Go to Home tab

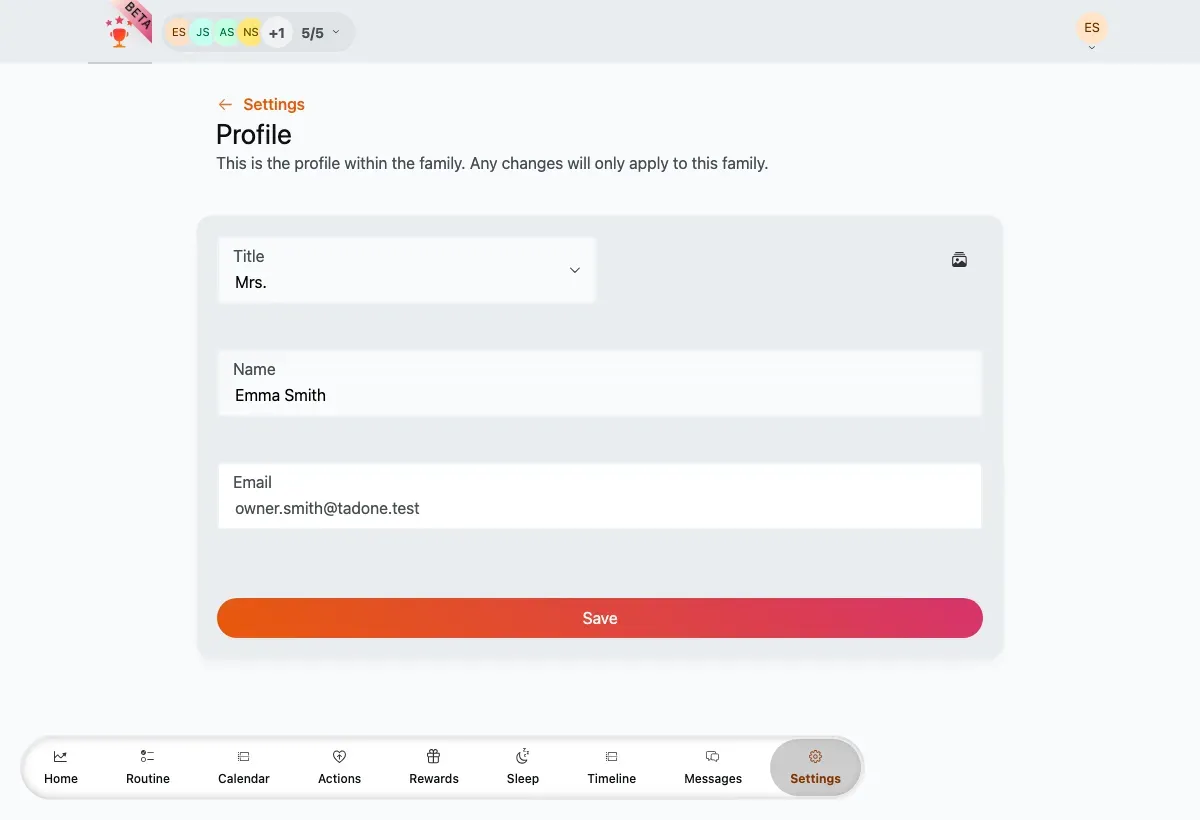(x=61, y=767)
